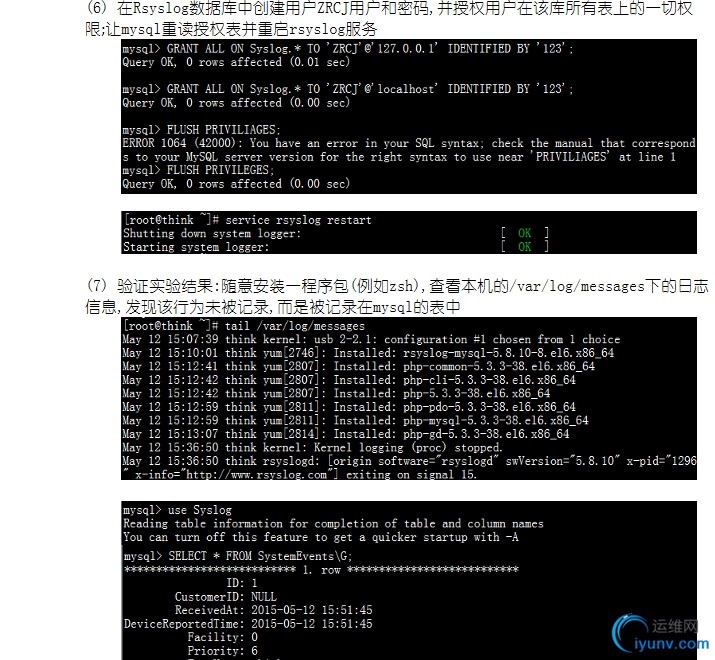Click the 'Installed: rsyslog-mysql-5.8.10-8.el6.x86_64' line
Screen dimensions: 715x660
point(368,353)
